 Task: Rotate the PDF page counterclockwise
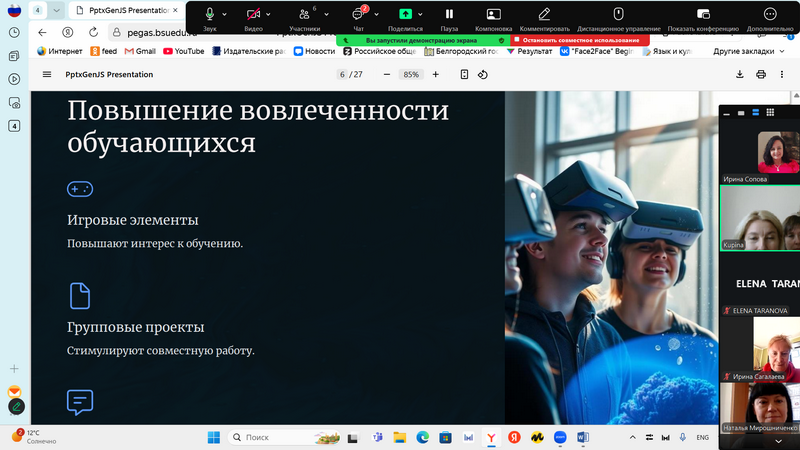tap(483, 74)
